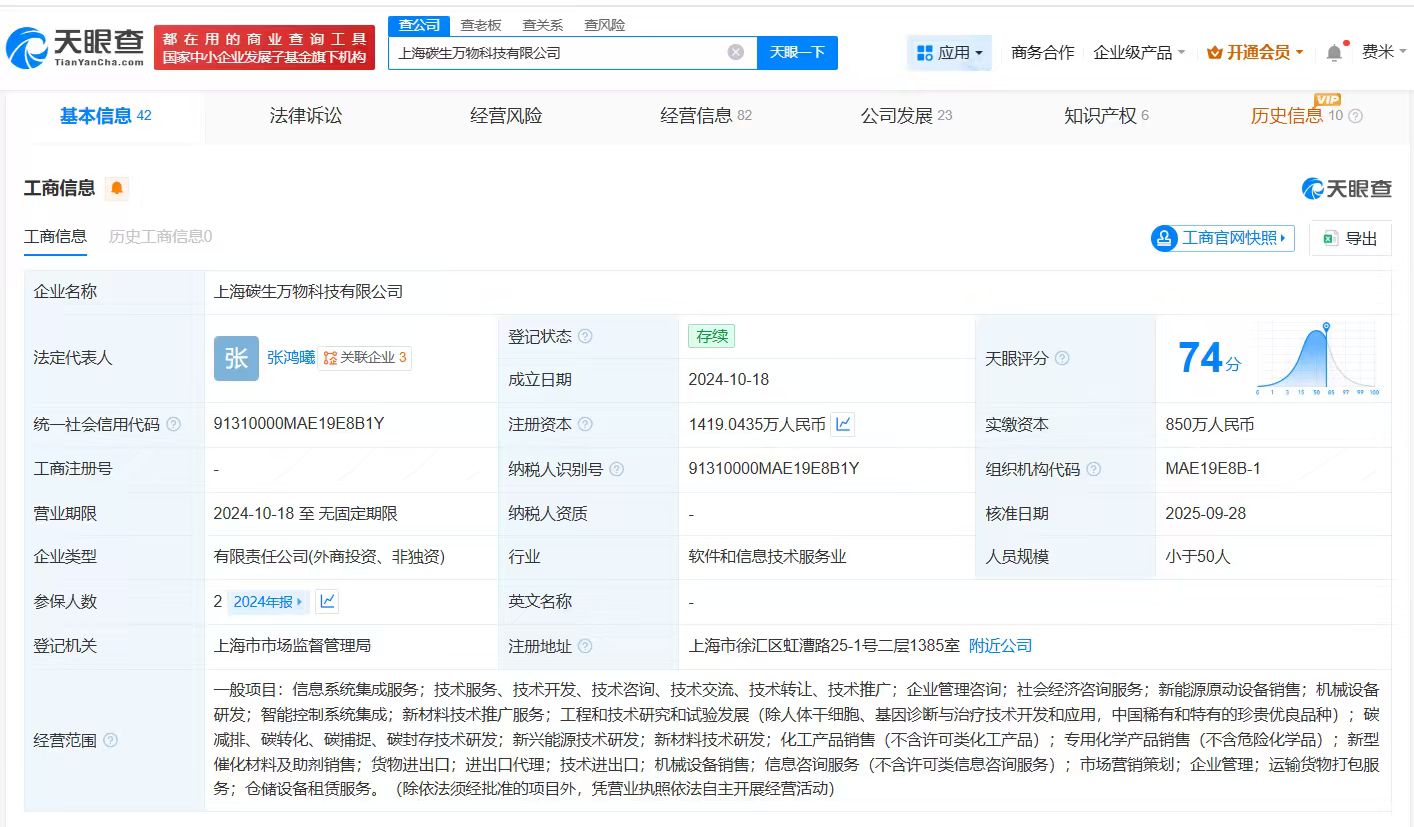Clear search field with the X icon
This screenshot has width=1414, height=827.
736,53
